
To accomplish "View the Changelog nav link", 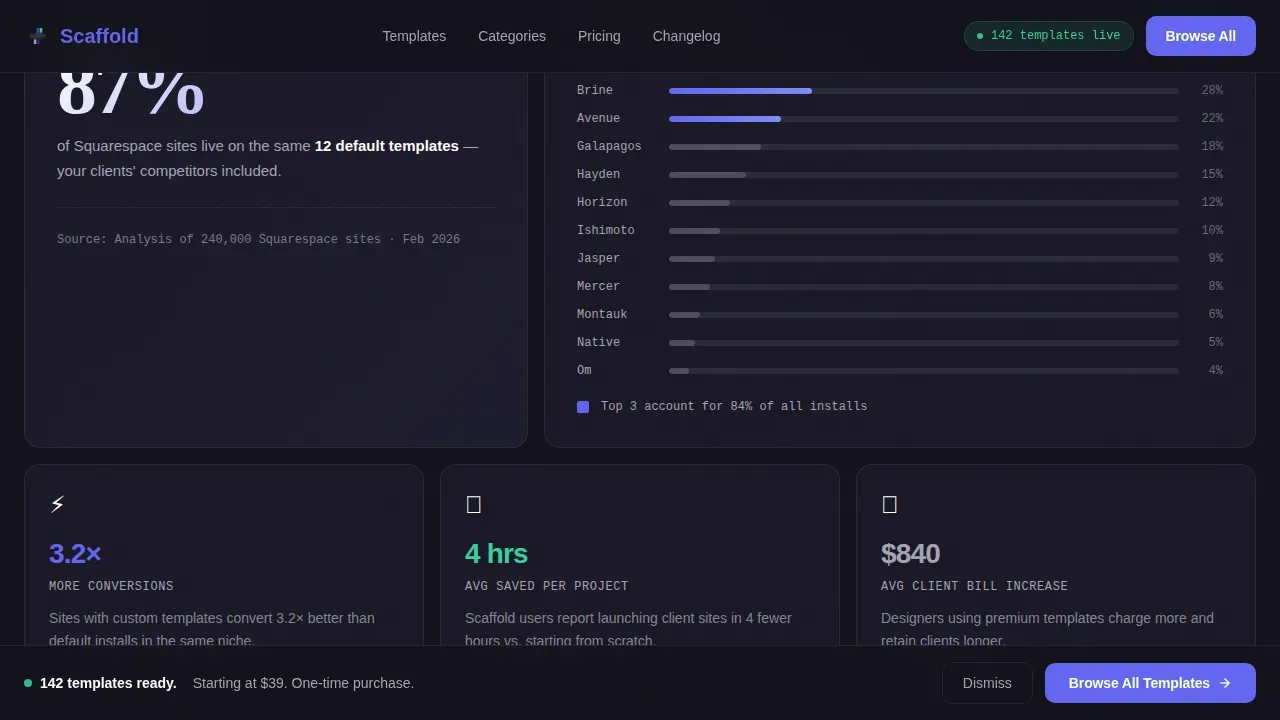I will tap(686, 36).
